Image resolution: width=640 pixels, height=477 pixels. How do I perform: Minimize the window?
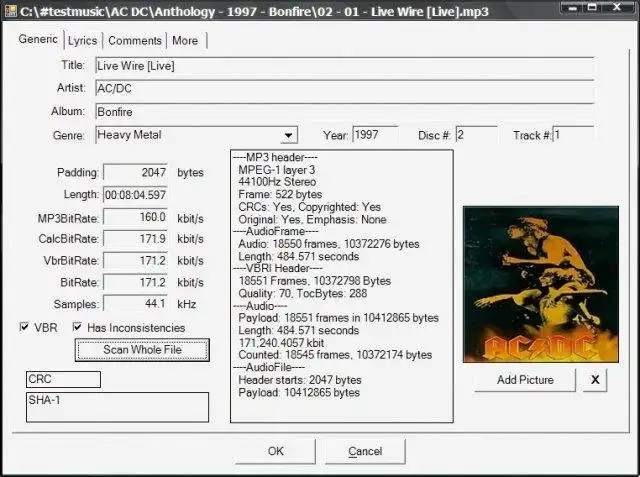(573, 7)
